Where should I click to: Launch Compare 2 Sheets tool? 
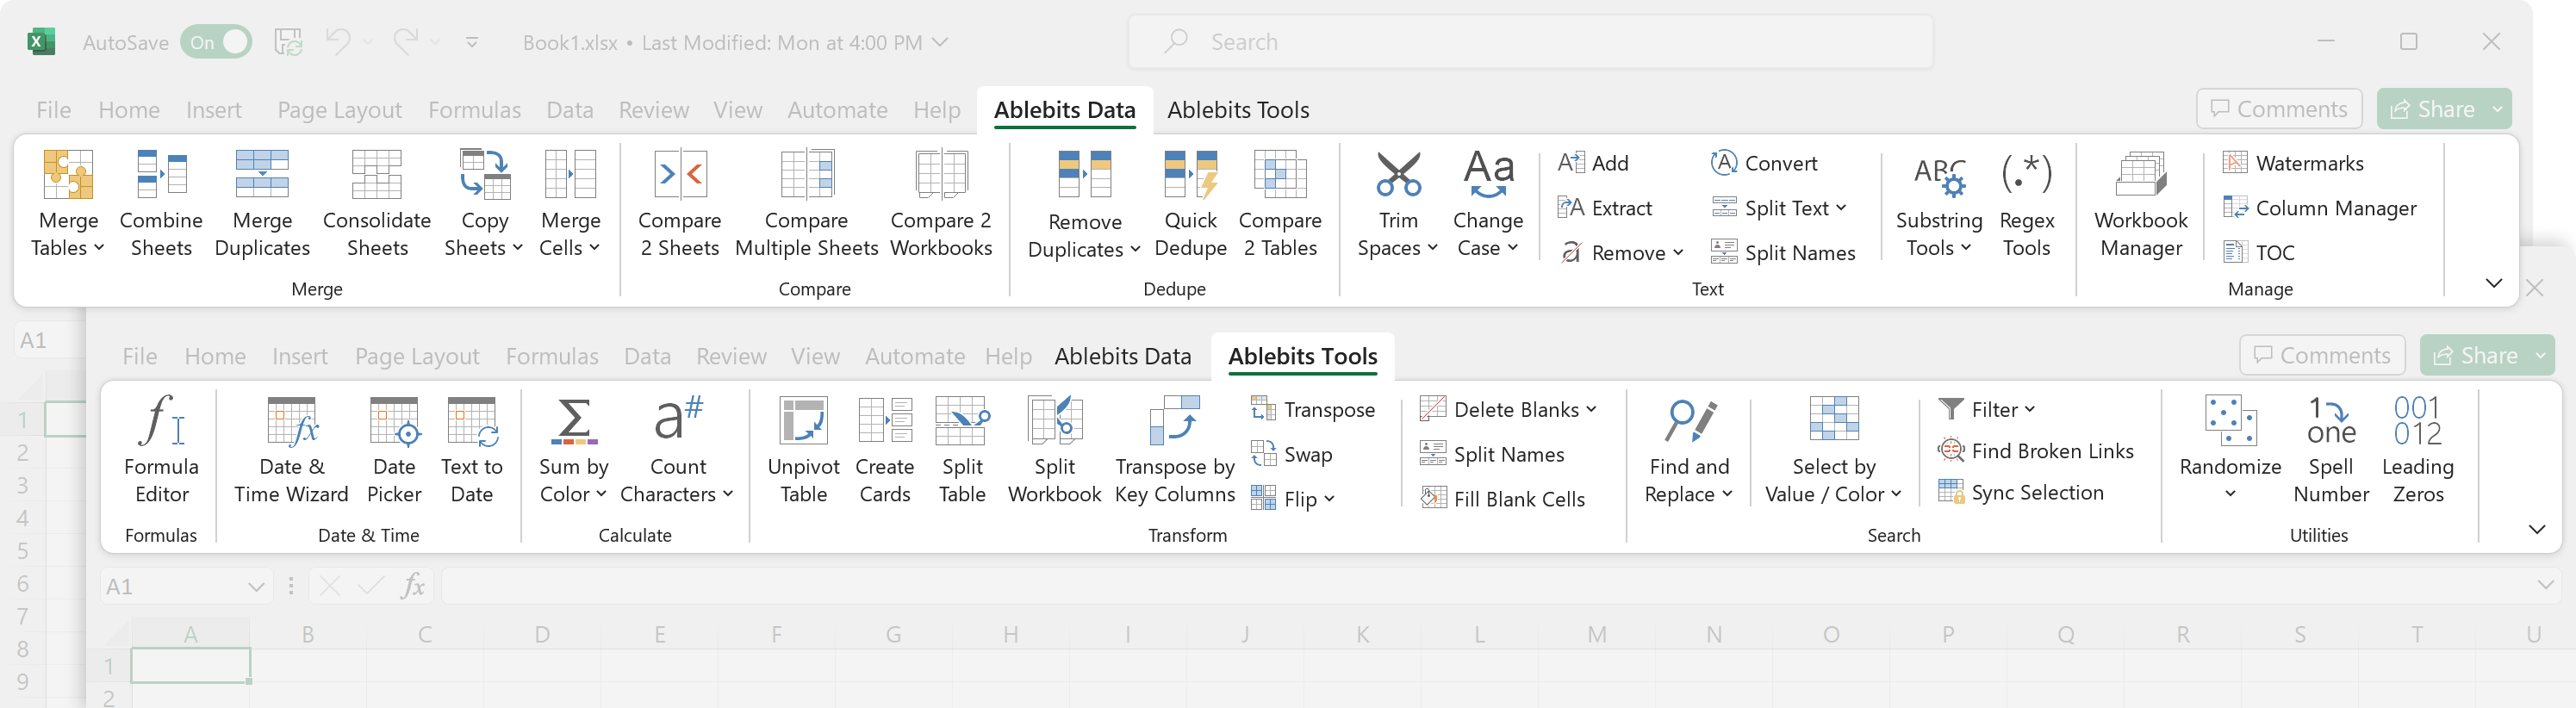coord(679,203)
